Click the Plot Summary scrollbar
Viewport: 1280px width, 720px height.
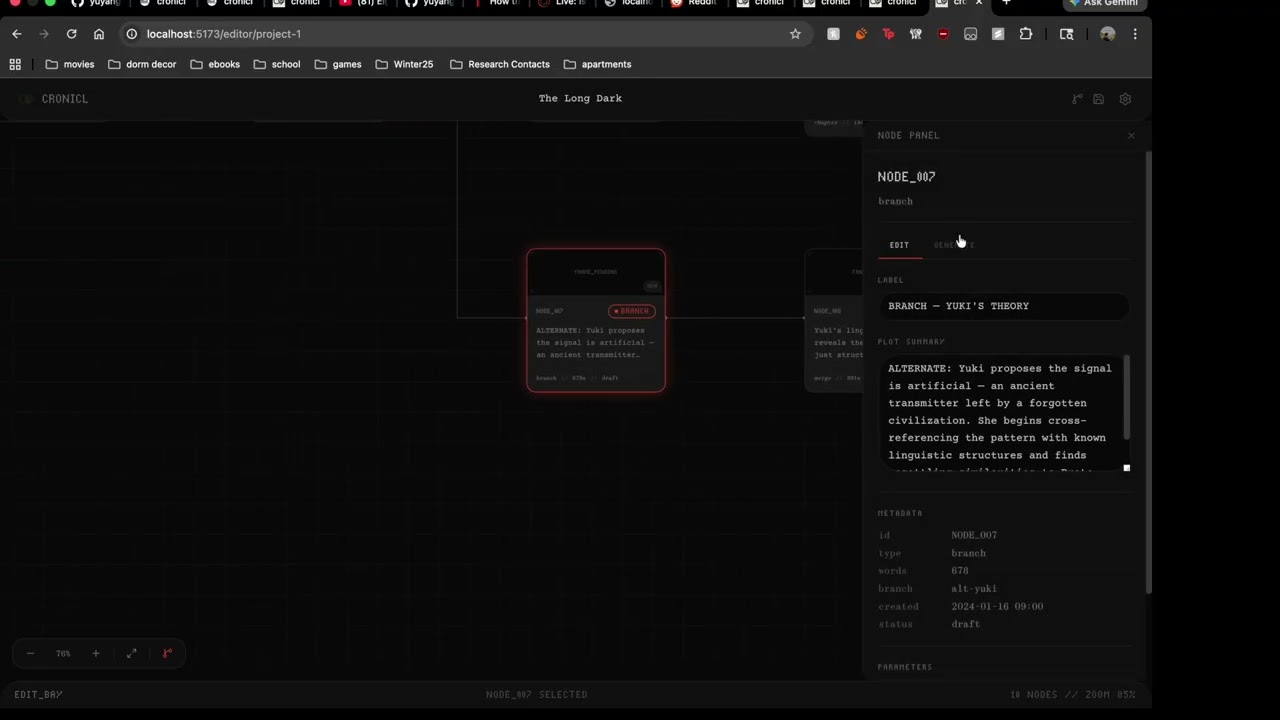tap(1126, 397)
